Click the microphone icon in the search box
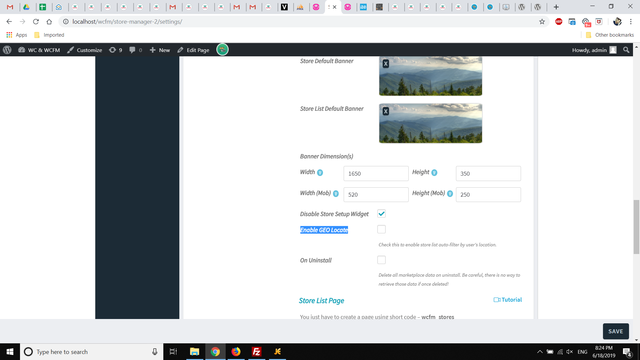The height and width of the screenshot is (360, 640). [155, 351]
